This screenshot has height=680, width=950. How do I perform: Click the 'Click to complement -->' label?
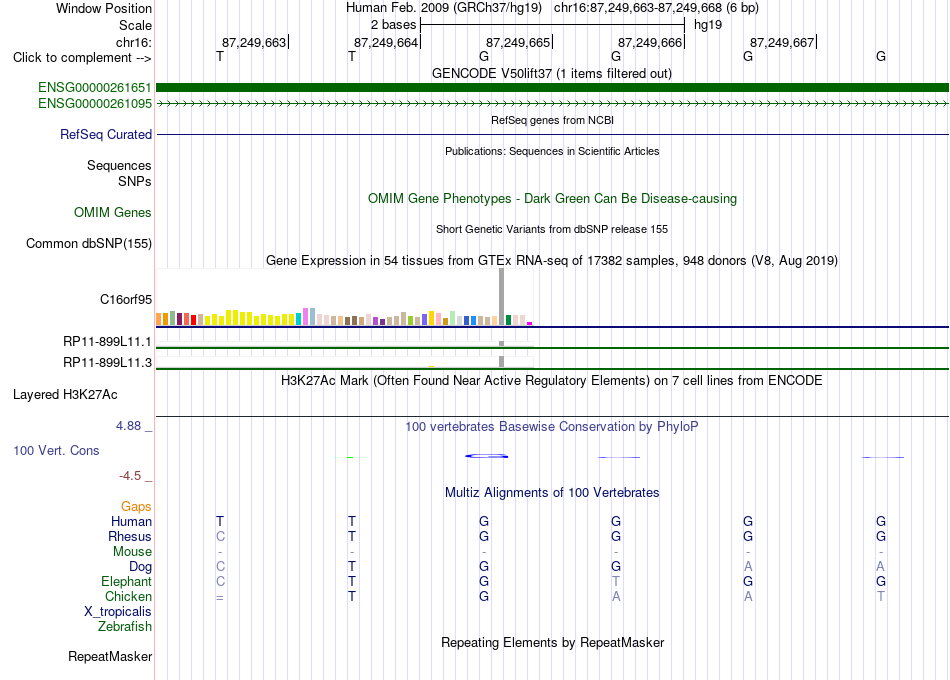[82, 58]
